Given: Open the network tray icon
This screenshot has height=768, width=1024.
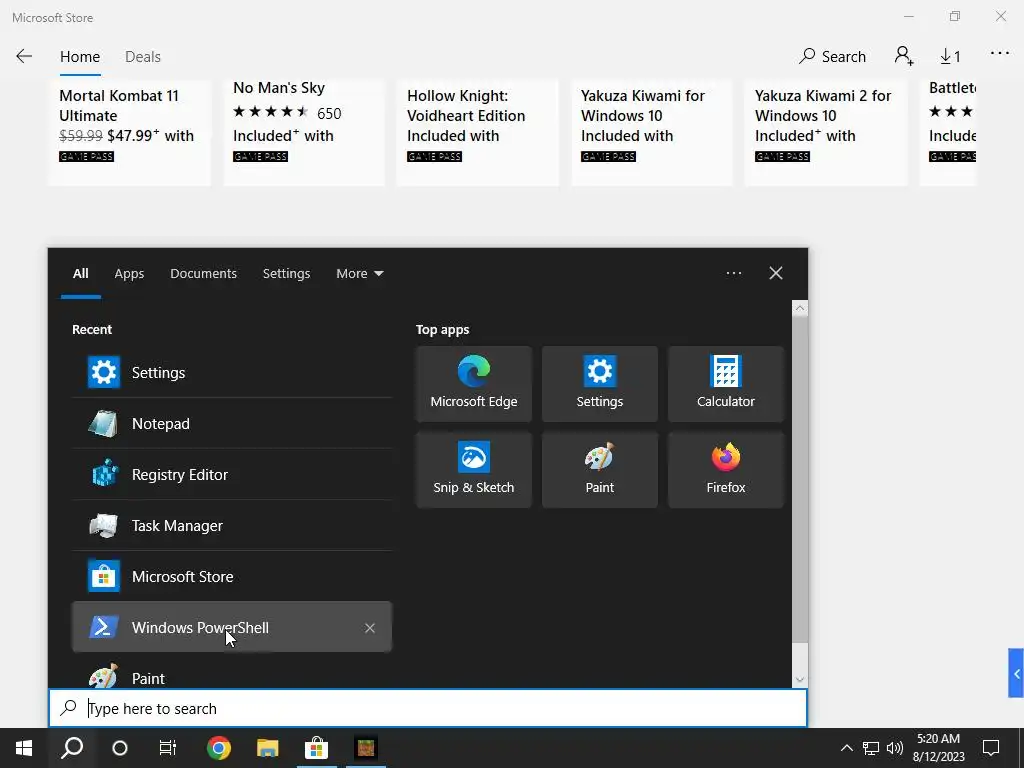Looking at the screenshot, I should pos(871,748).
